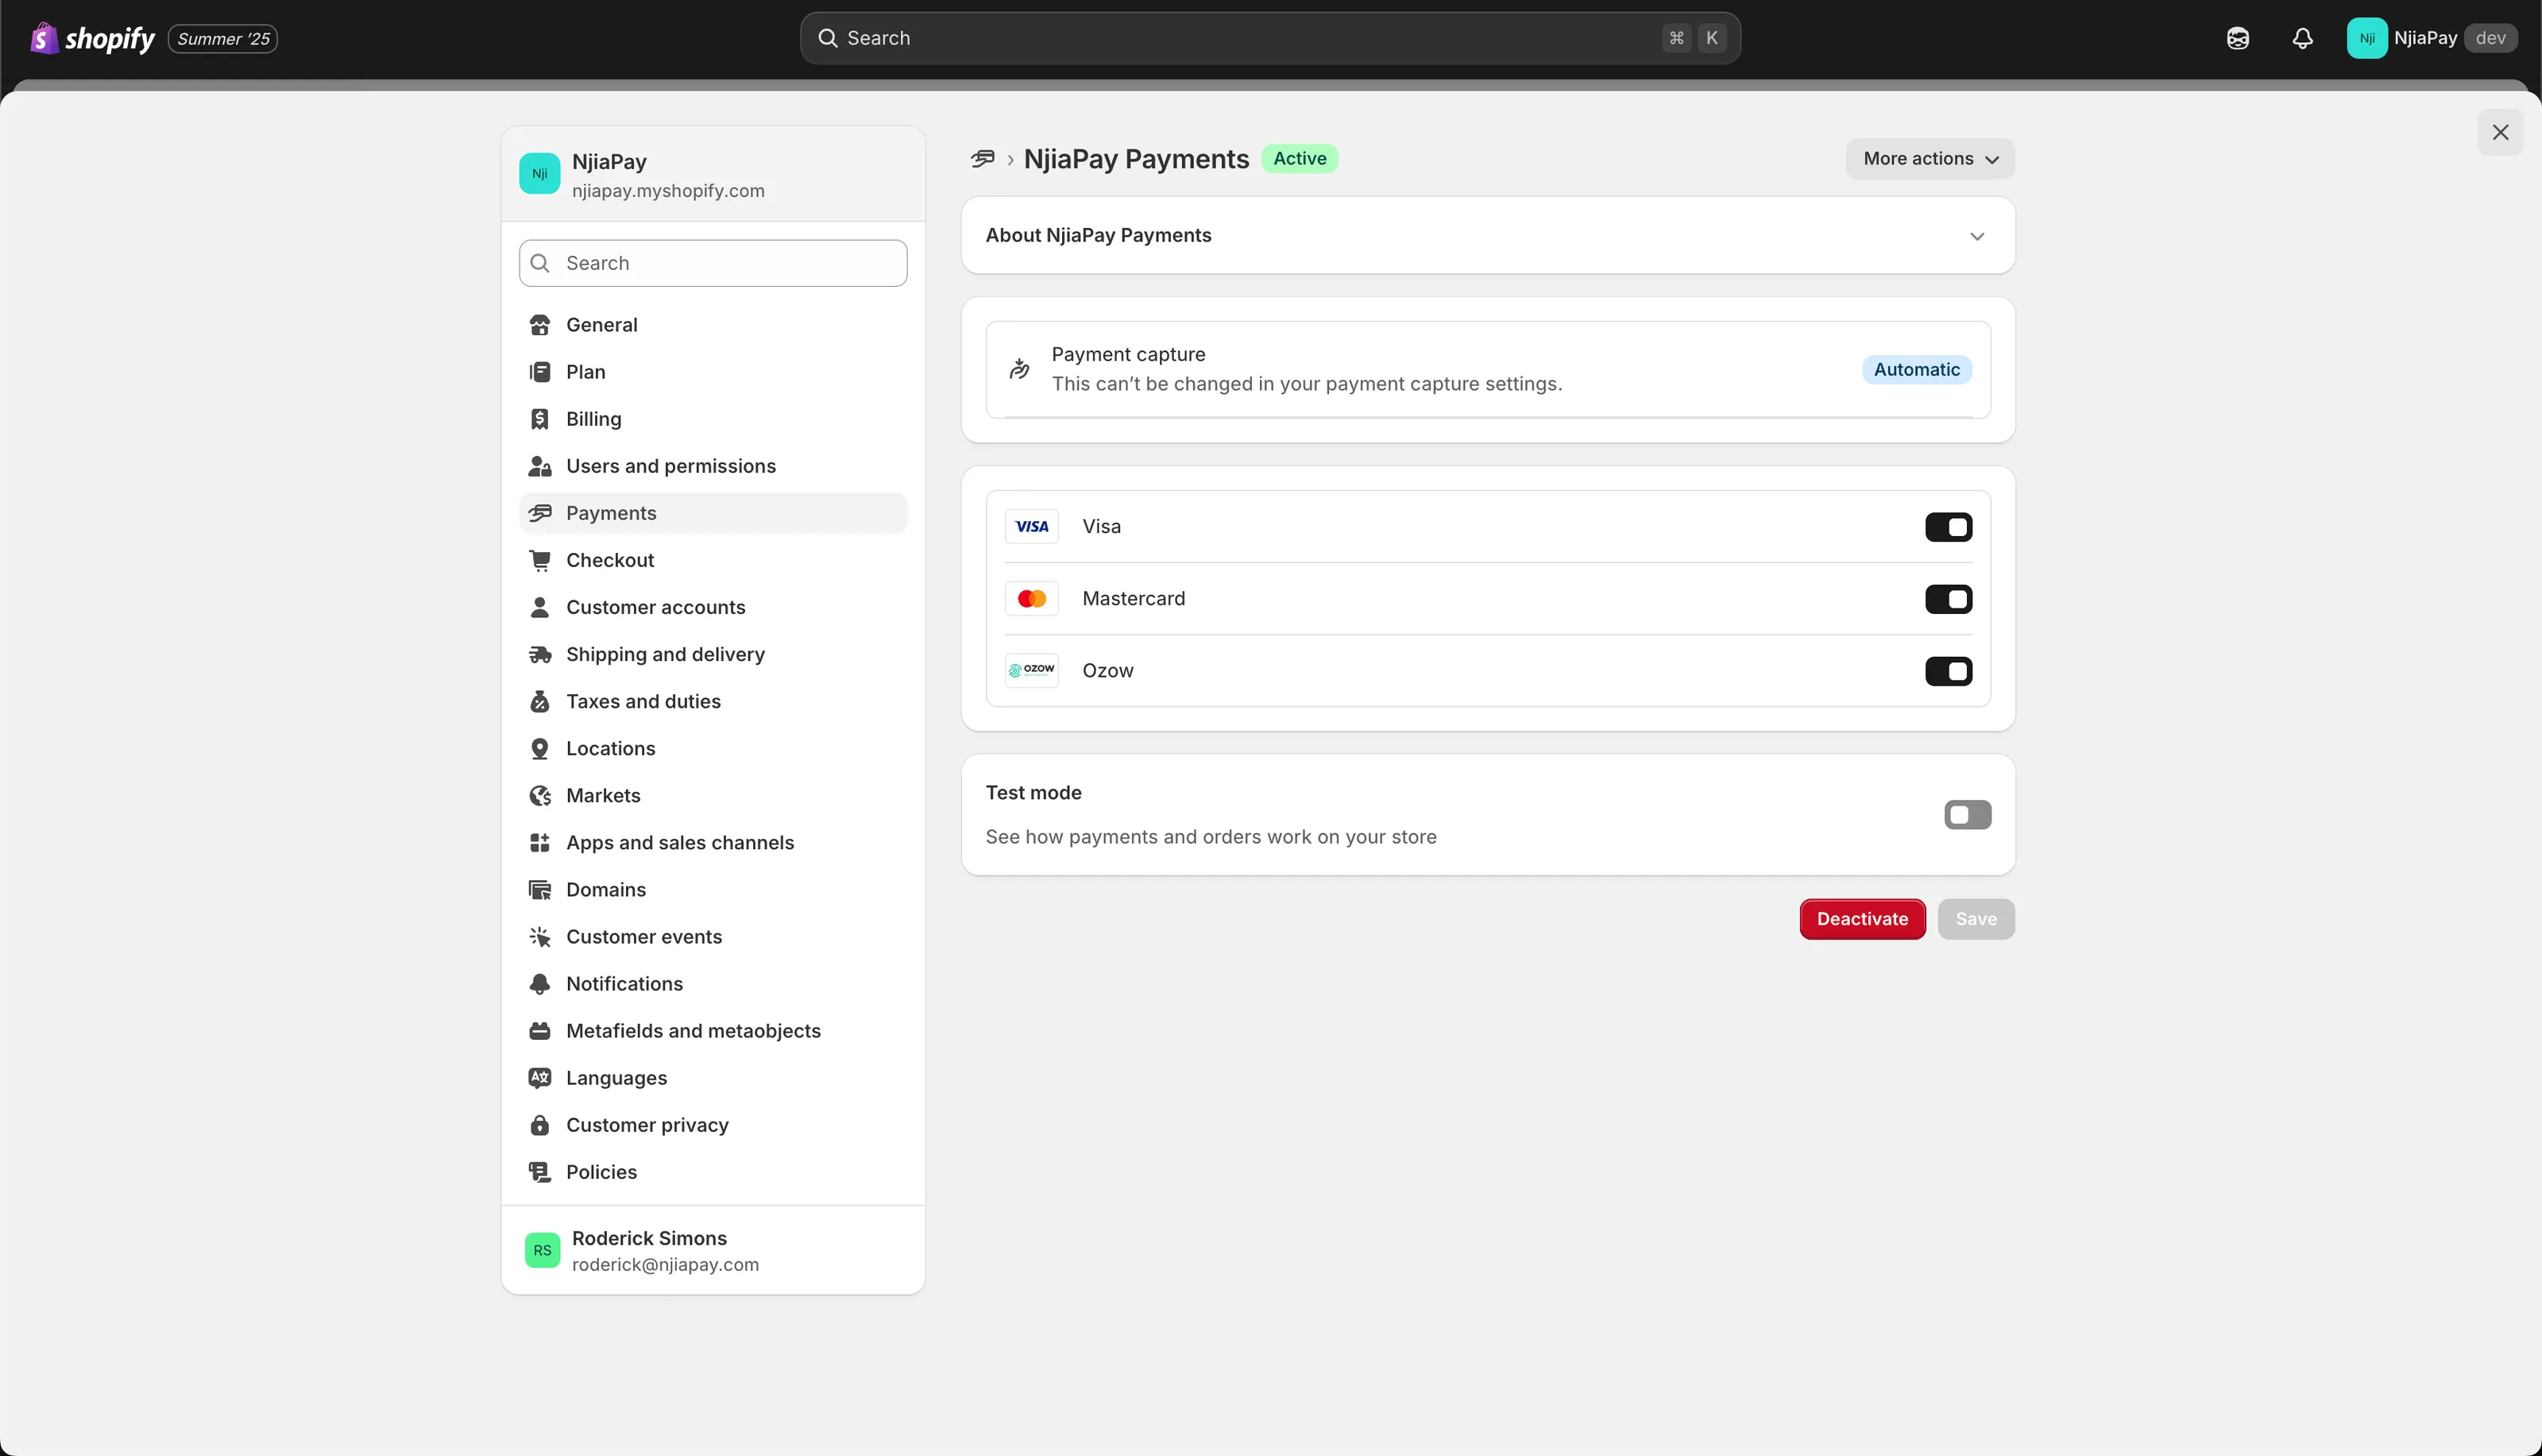Click the settings sidebar Search field
Viewport: 2542px width, 1456px height.
[713, 263]
